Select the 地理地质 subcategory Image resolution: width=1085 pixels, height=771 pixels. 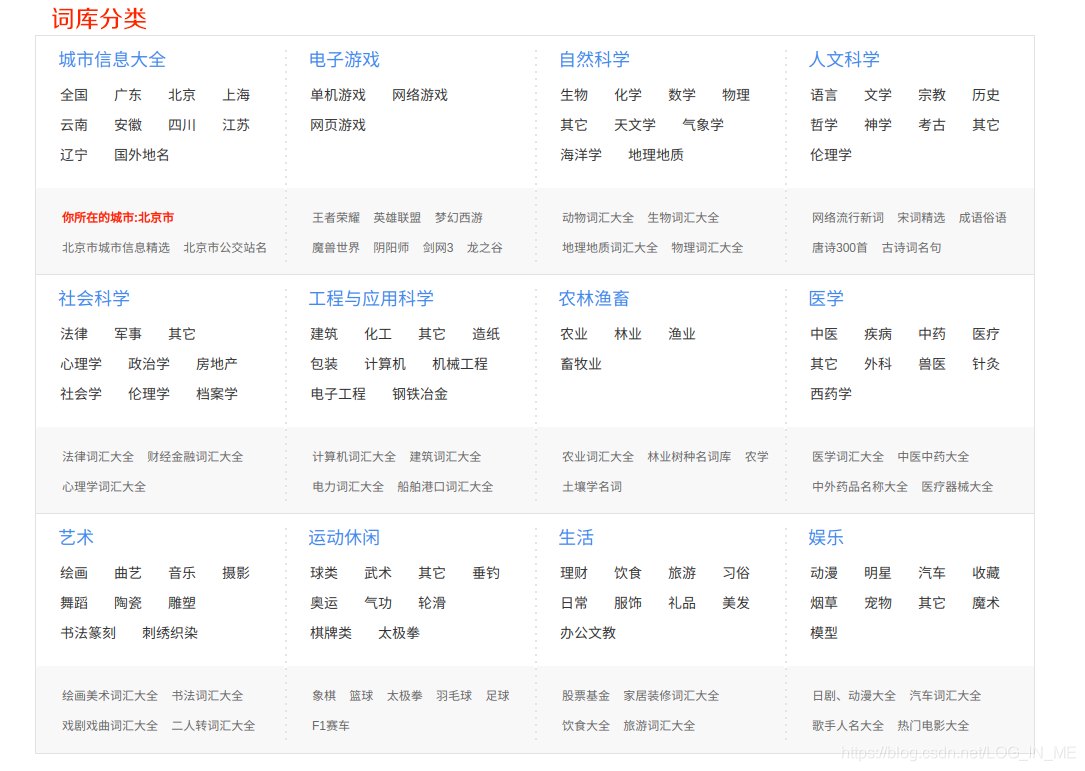(x=655, y=155)
